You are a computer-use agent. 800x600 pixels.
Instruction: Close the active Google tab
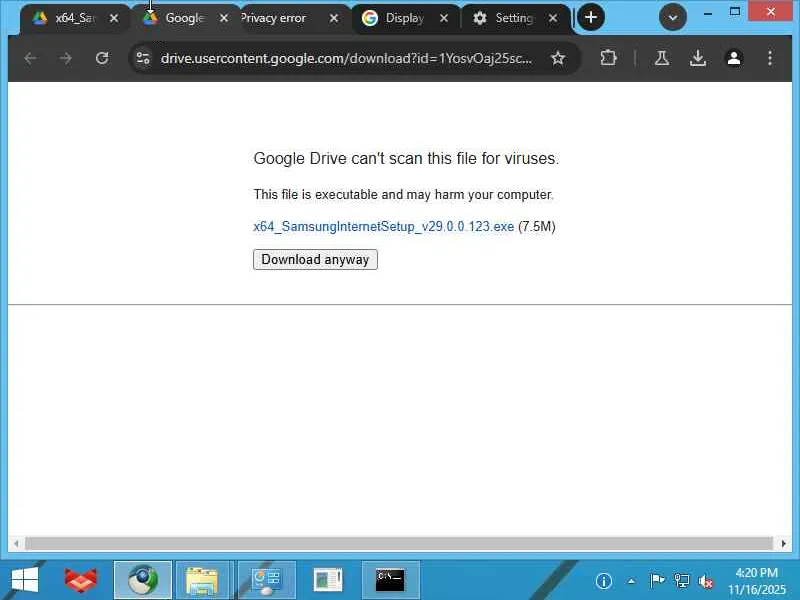pyautogui.click(x=224, y=18)
